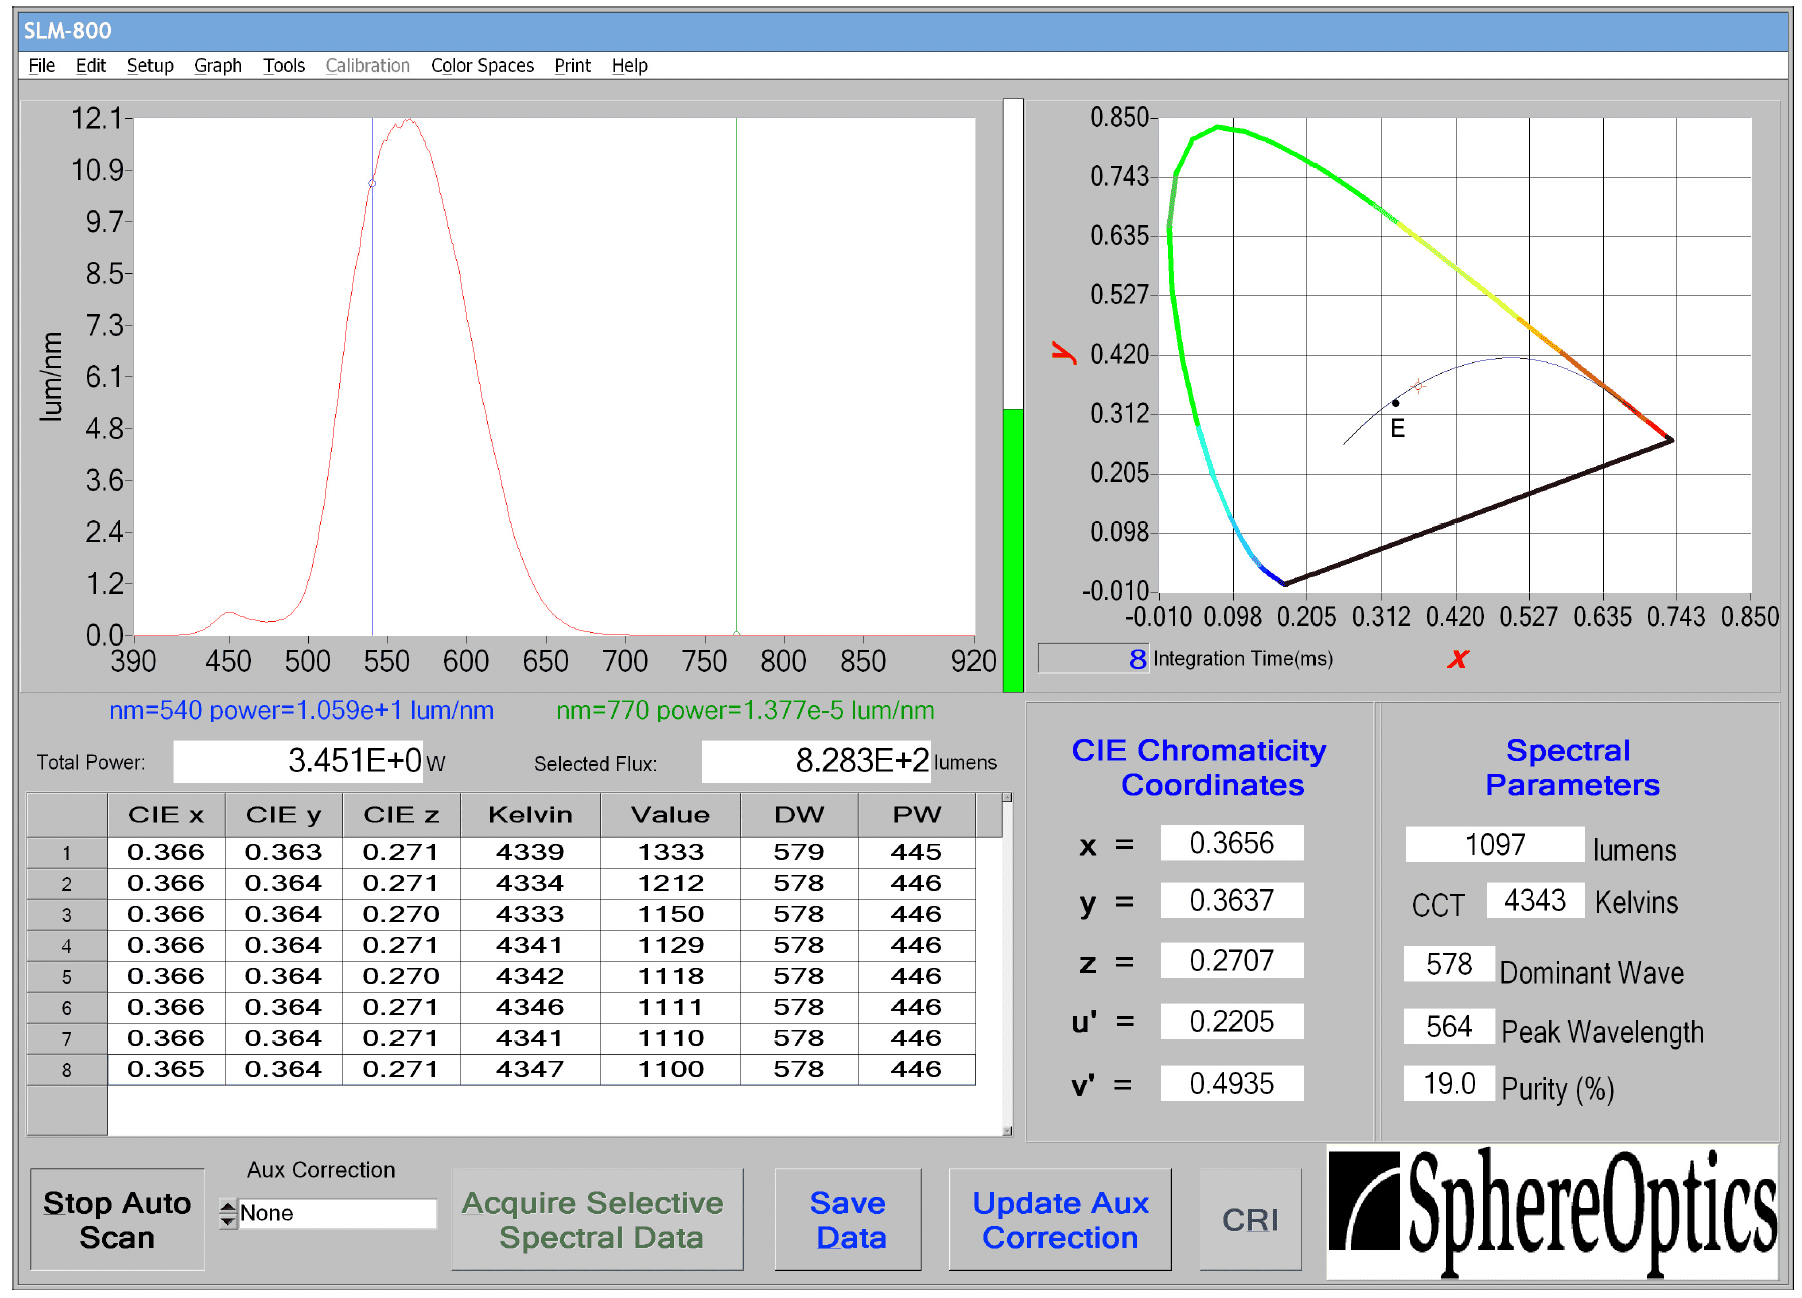Click the Save Data button
Viewport: 1802px width, 1298px height.
[x=848, y=1219]
